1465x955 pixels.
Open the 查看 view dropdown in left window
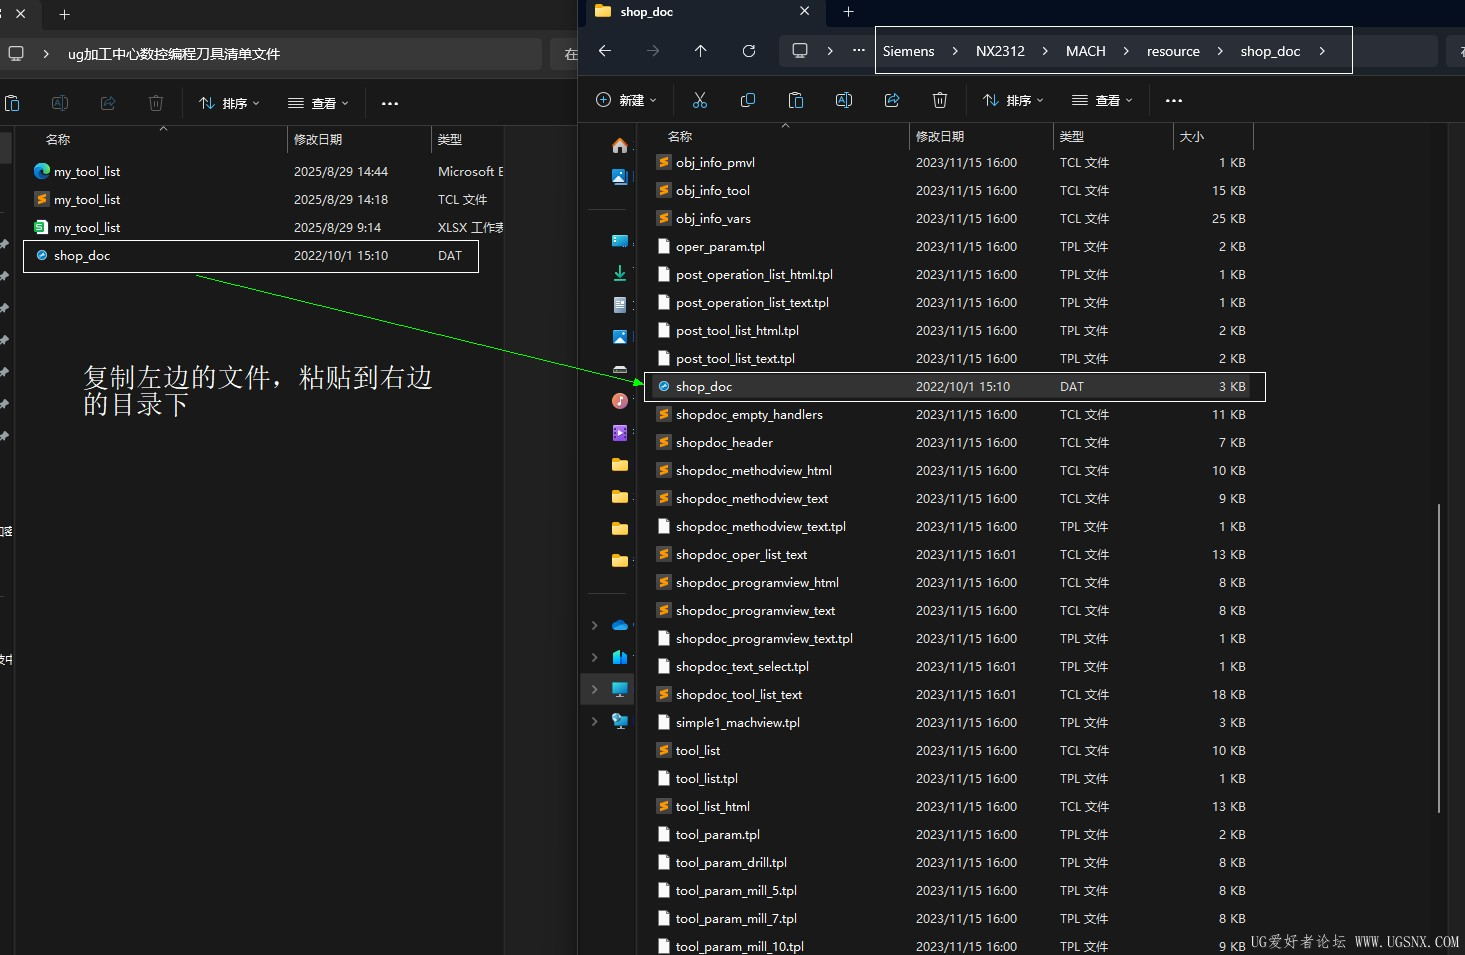click(x=318, y=103)
